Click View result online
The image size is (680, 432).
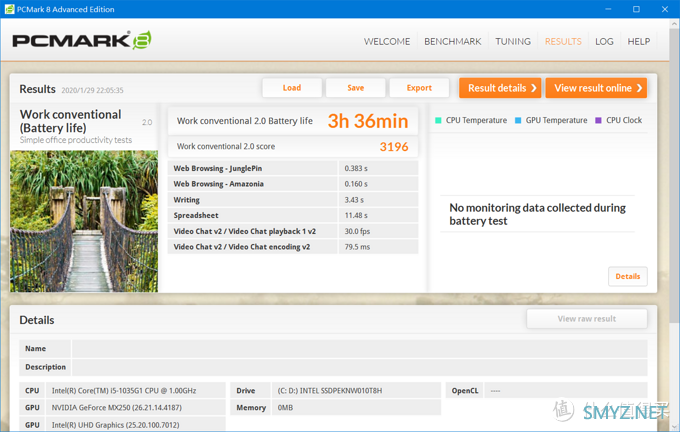[596, 88]
